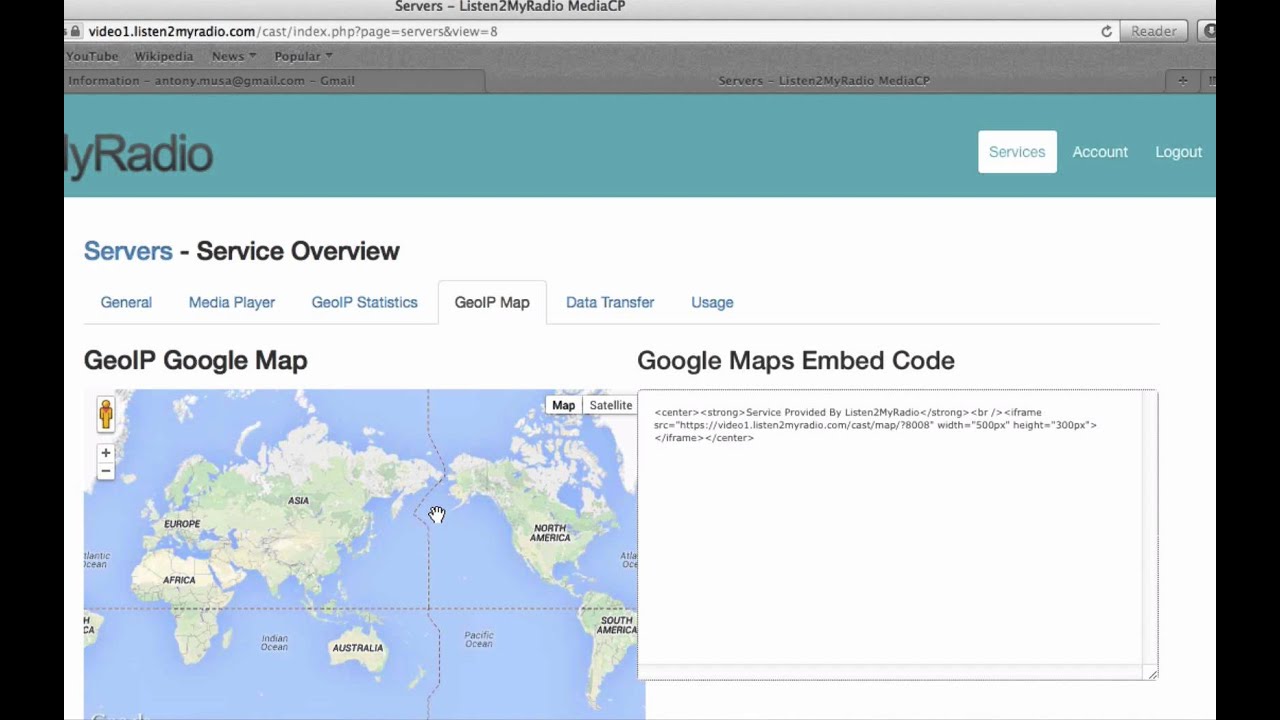
Task: Switch to the Media Player tab
Action: [x=232, y=302]
